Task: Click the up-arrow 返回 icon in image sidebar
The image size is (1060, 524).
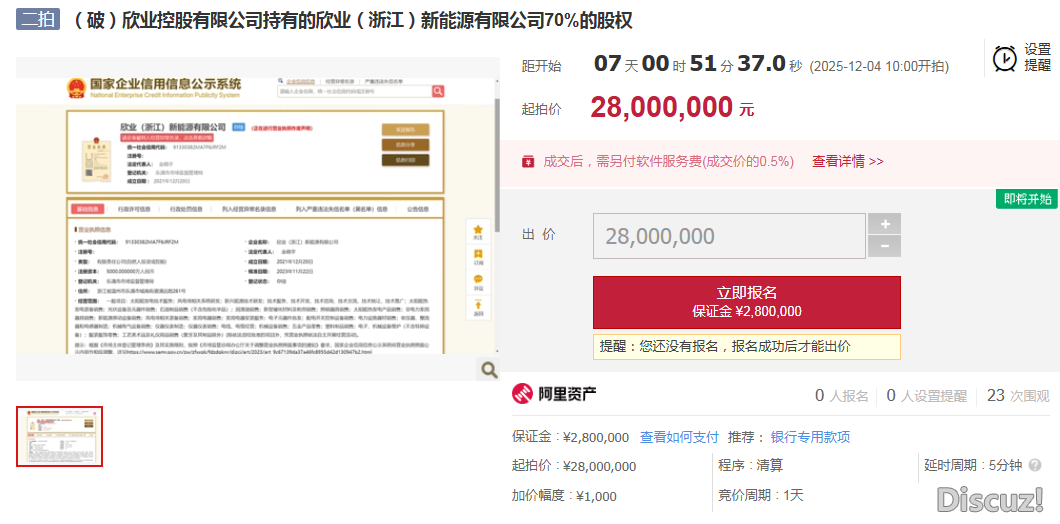Action: point(478,306)
